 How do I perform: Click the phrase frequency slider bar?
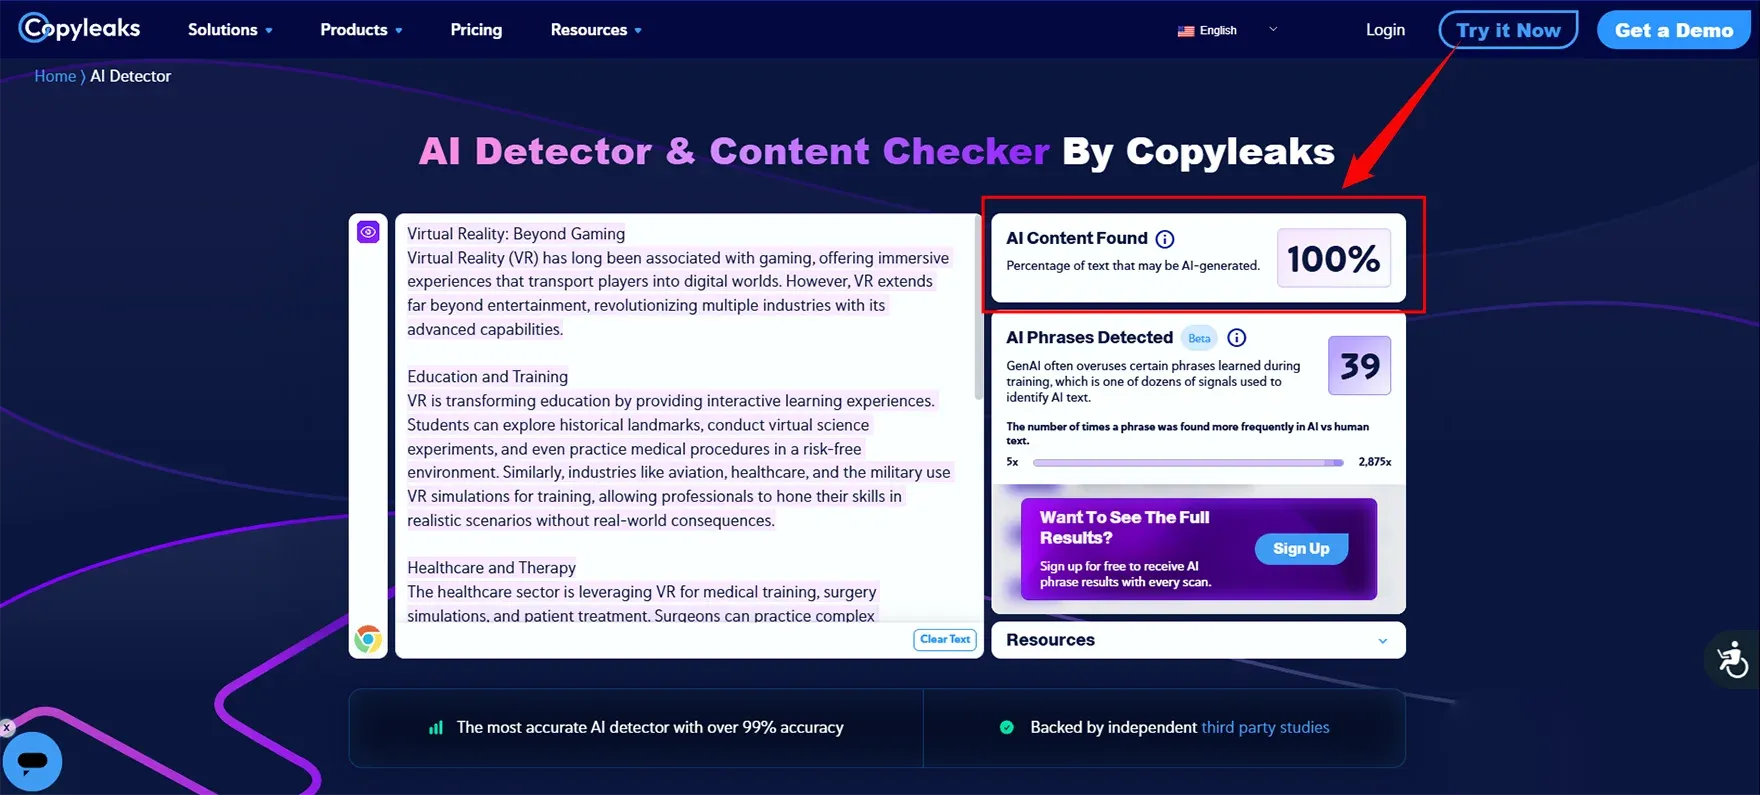(1188, 462)
